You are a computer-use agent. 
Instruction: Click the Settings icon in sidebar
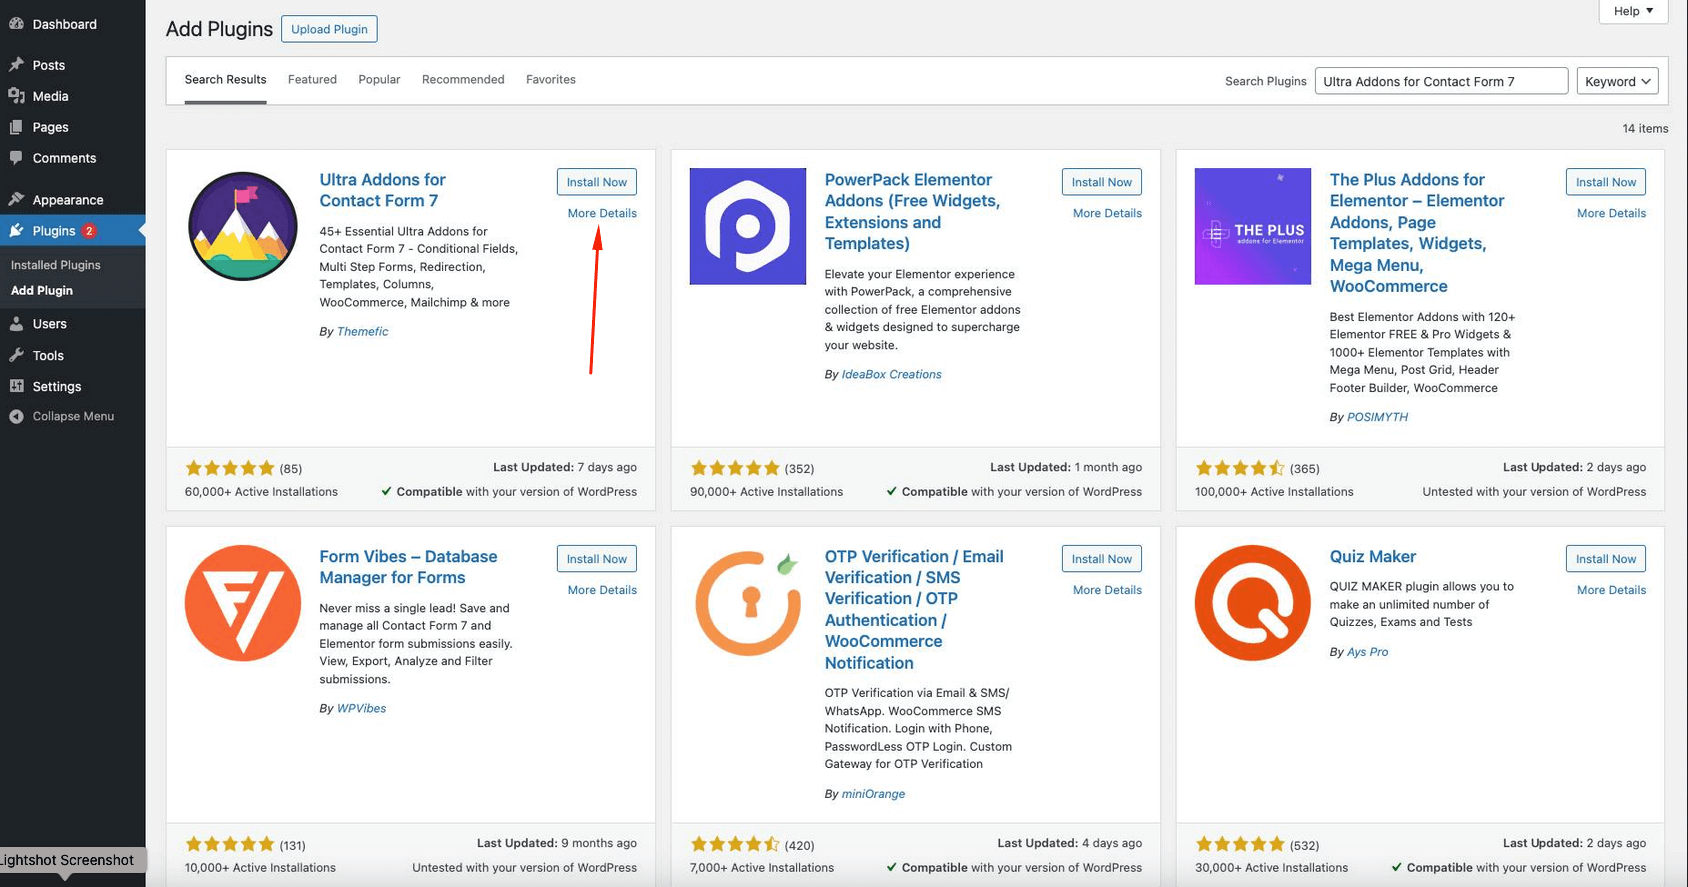16,386
